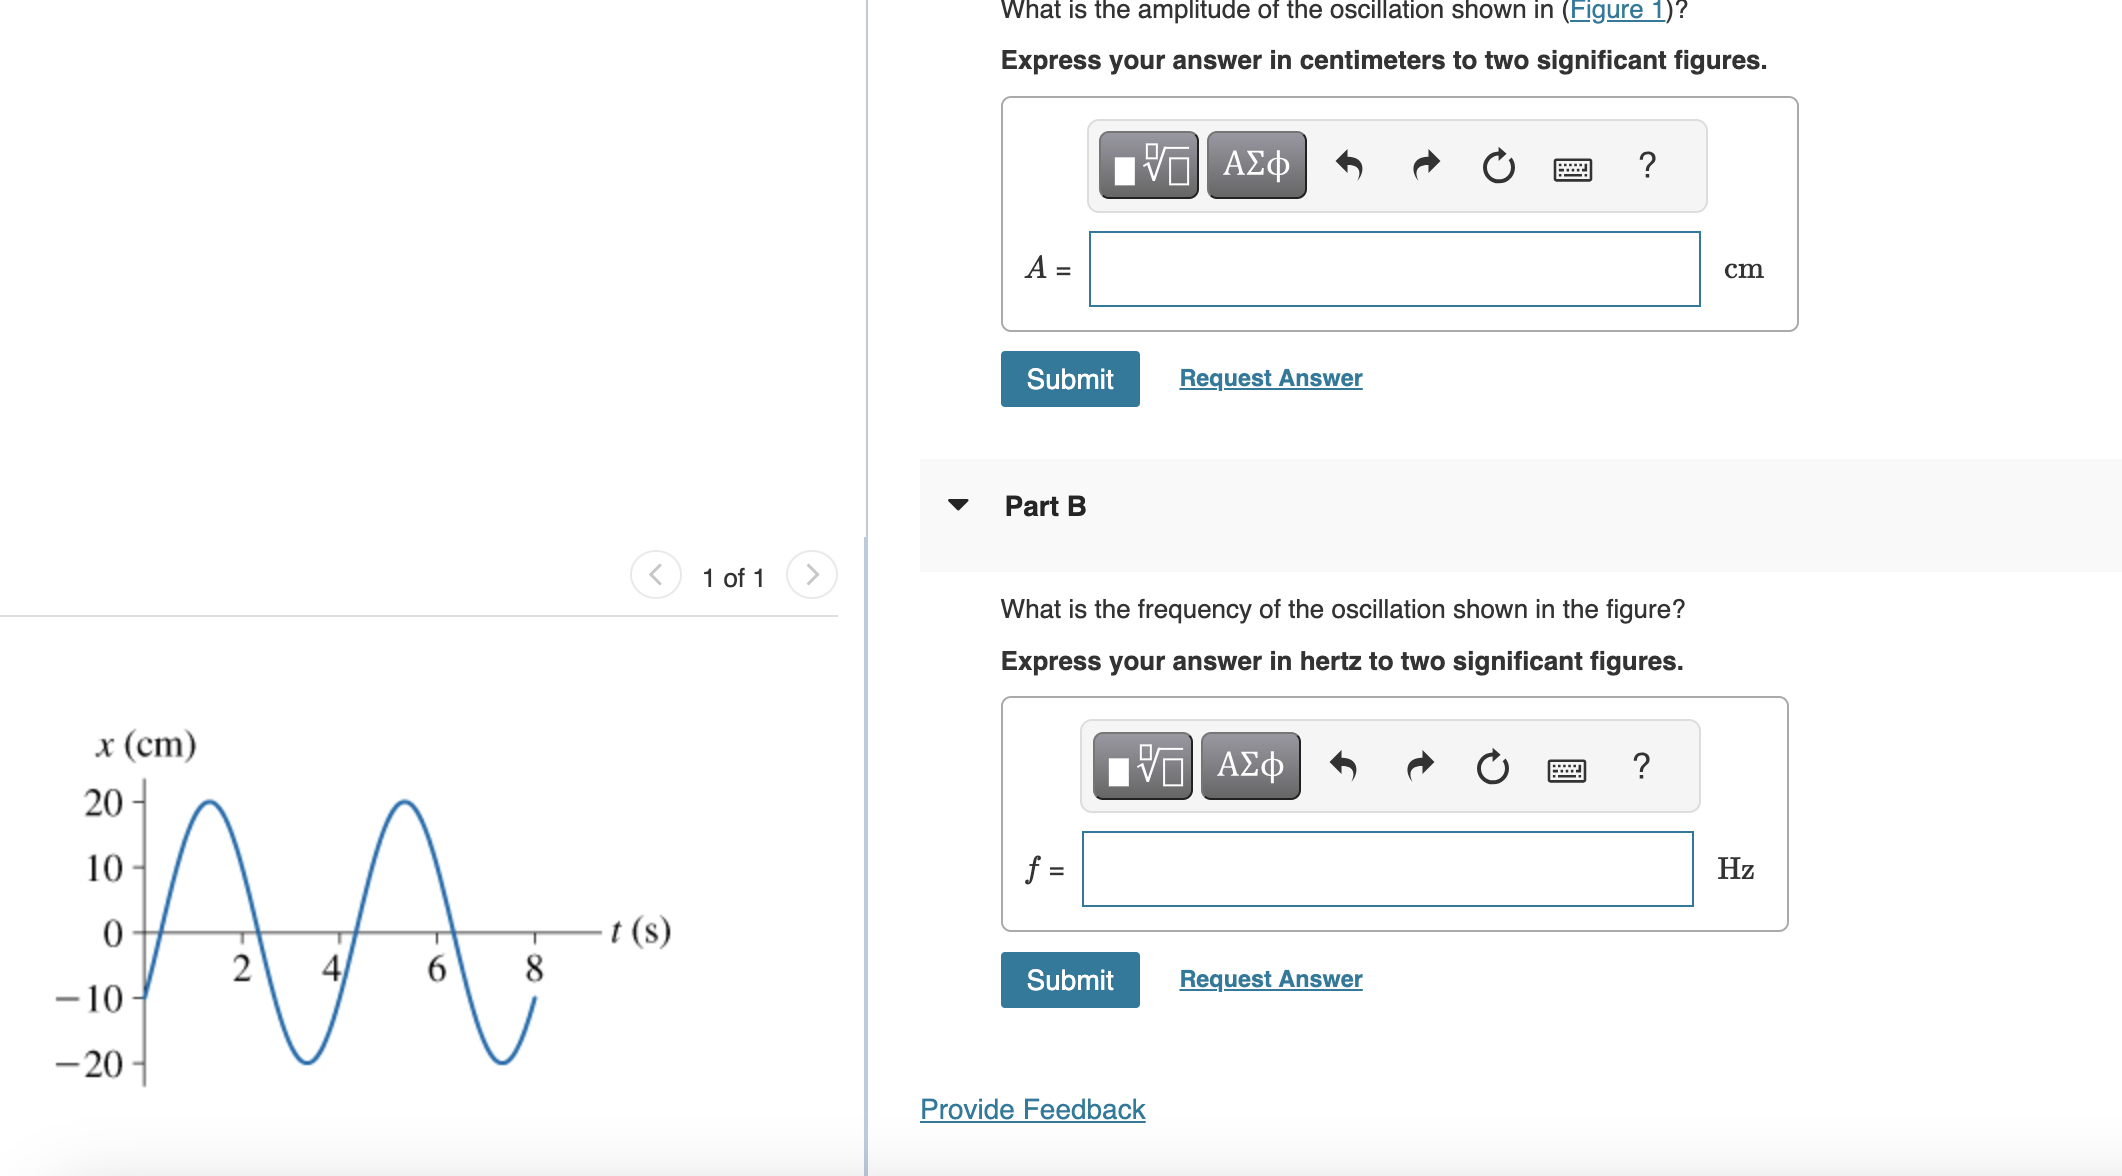
Task: Submit the frequency answer
Action: pyautogui.click(x=1069, y=979)
